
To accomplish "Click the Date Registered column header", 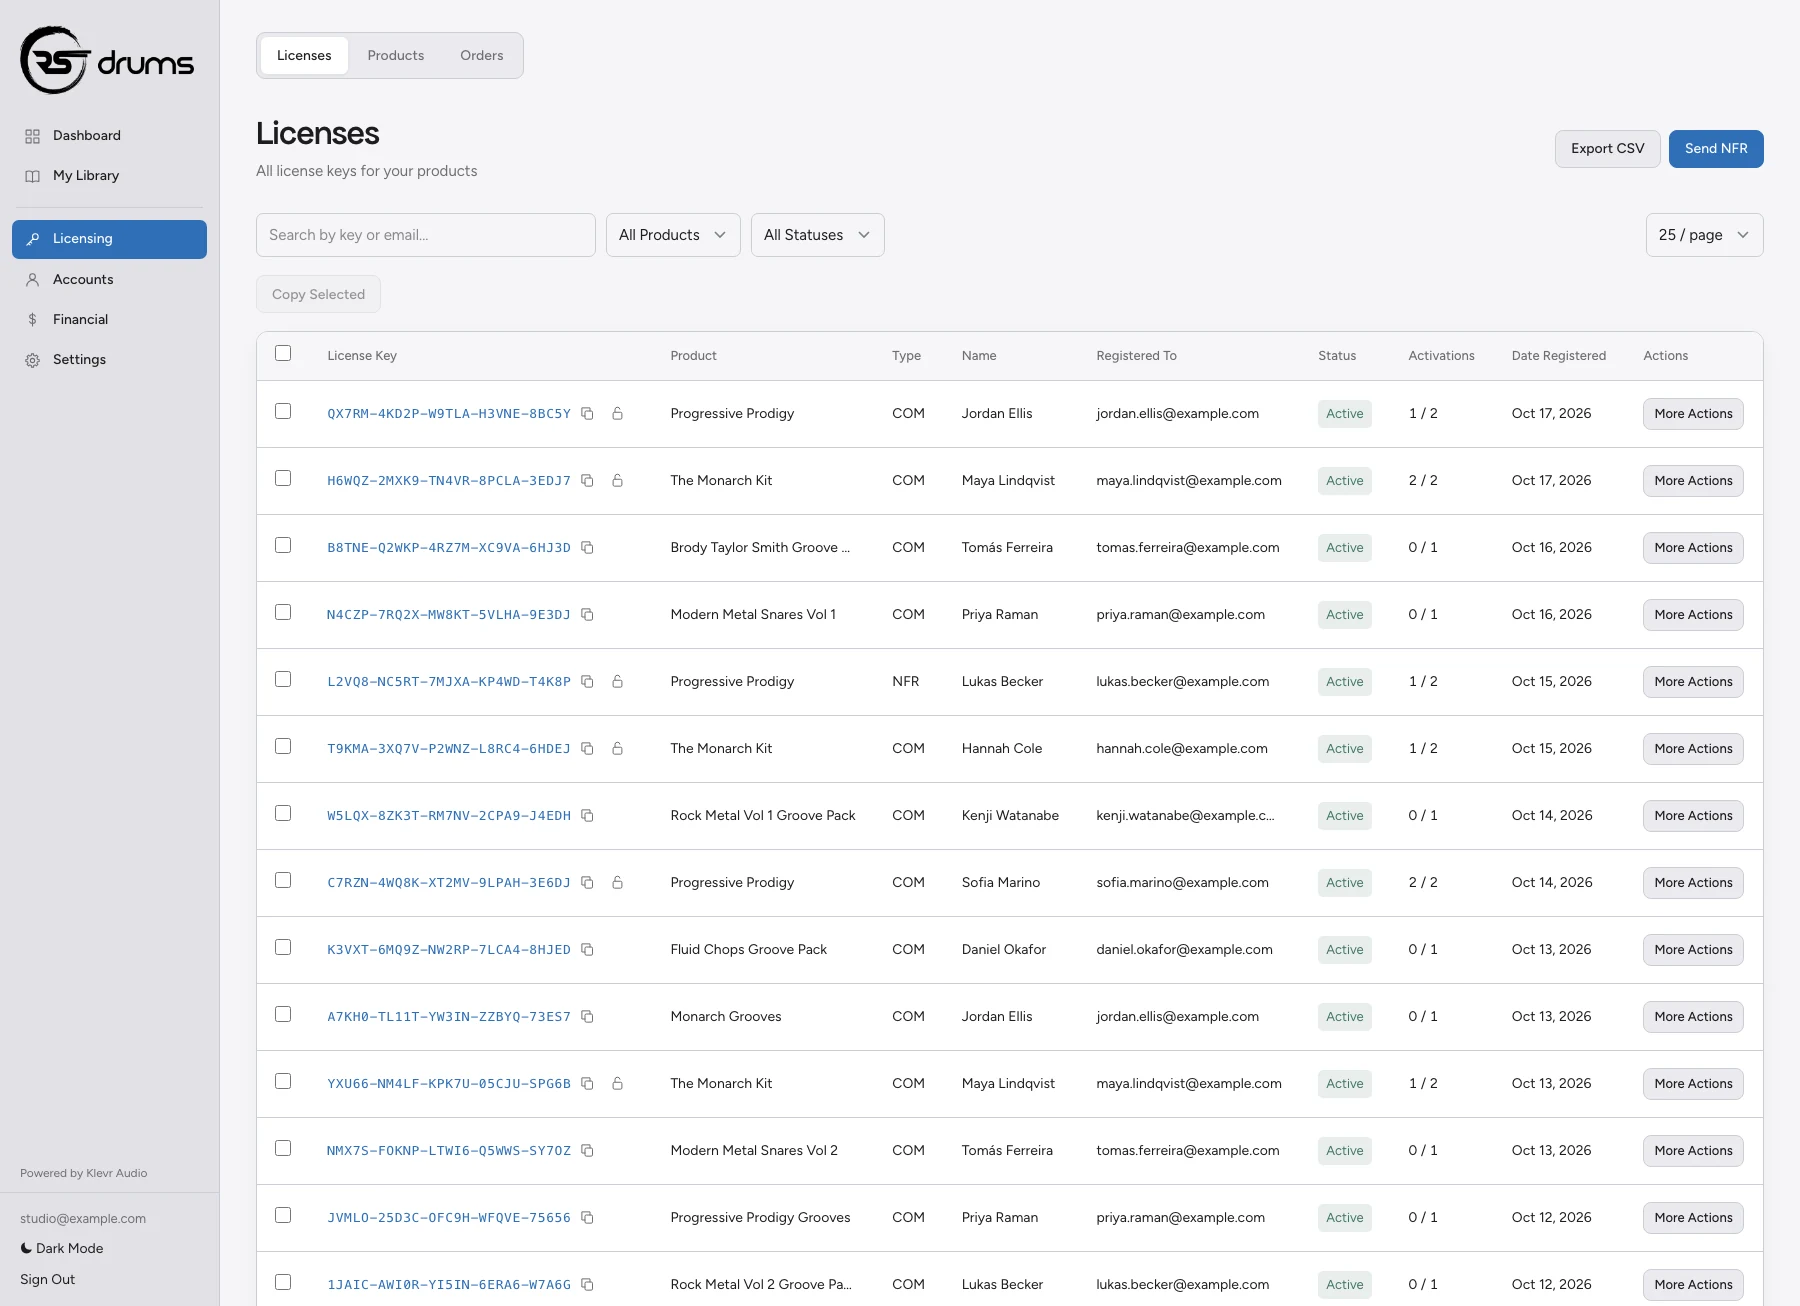I will pos(1558,356).
